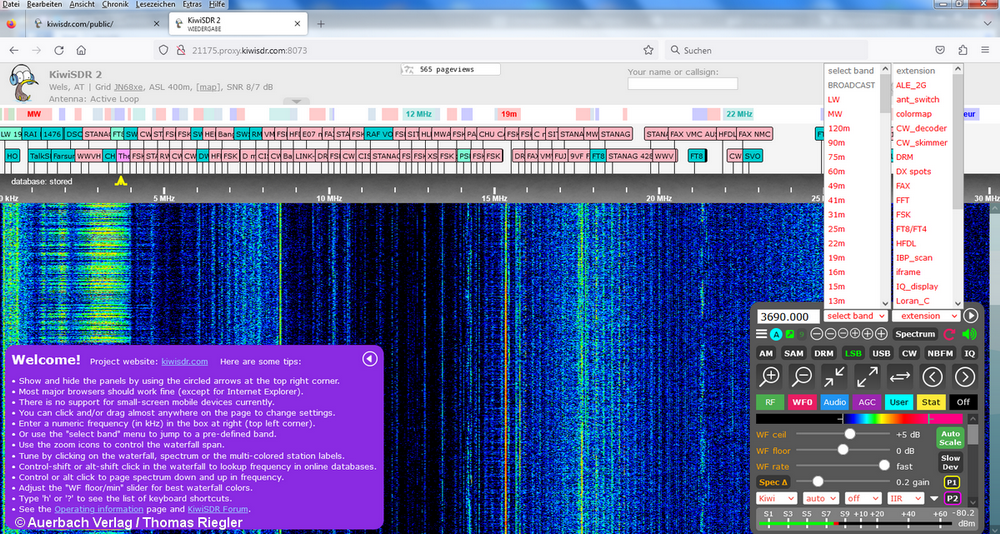Go to Firefox home page
Image resolution: width=1000 pixels, height=534 pixels.
tap(81, 50)
